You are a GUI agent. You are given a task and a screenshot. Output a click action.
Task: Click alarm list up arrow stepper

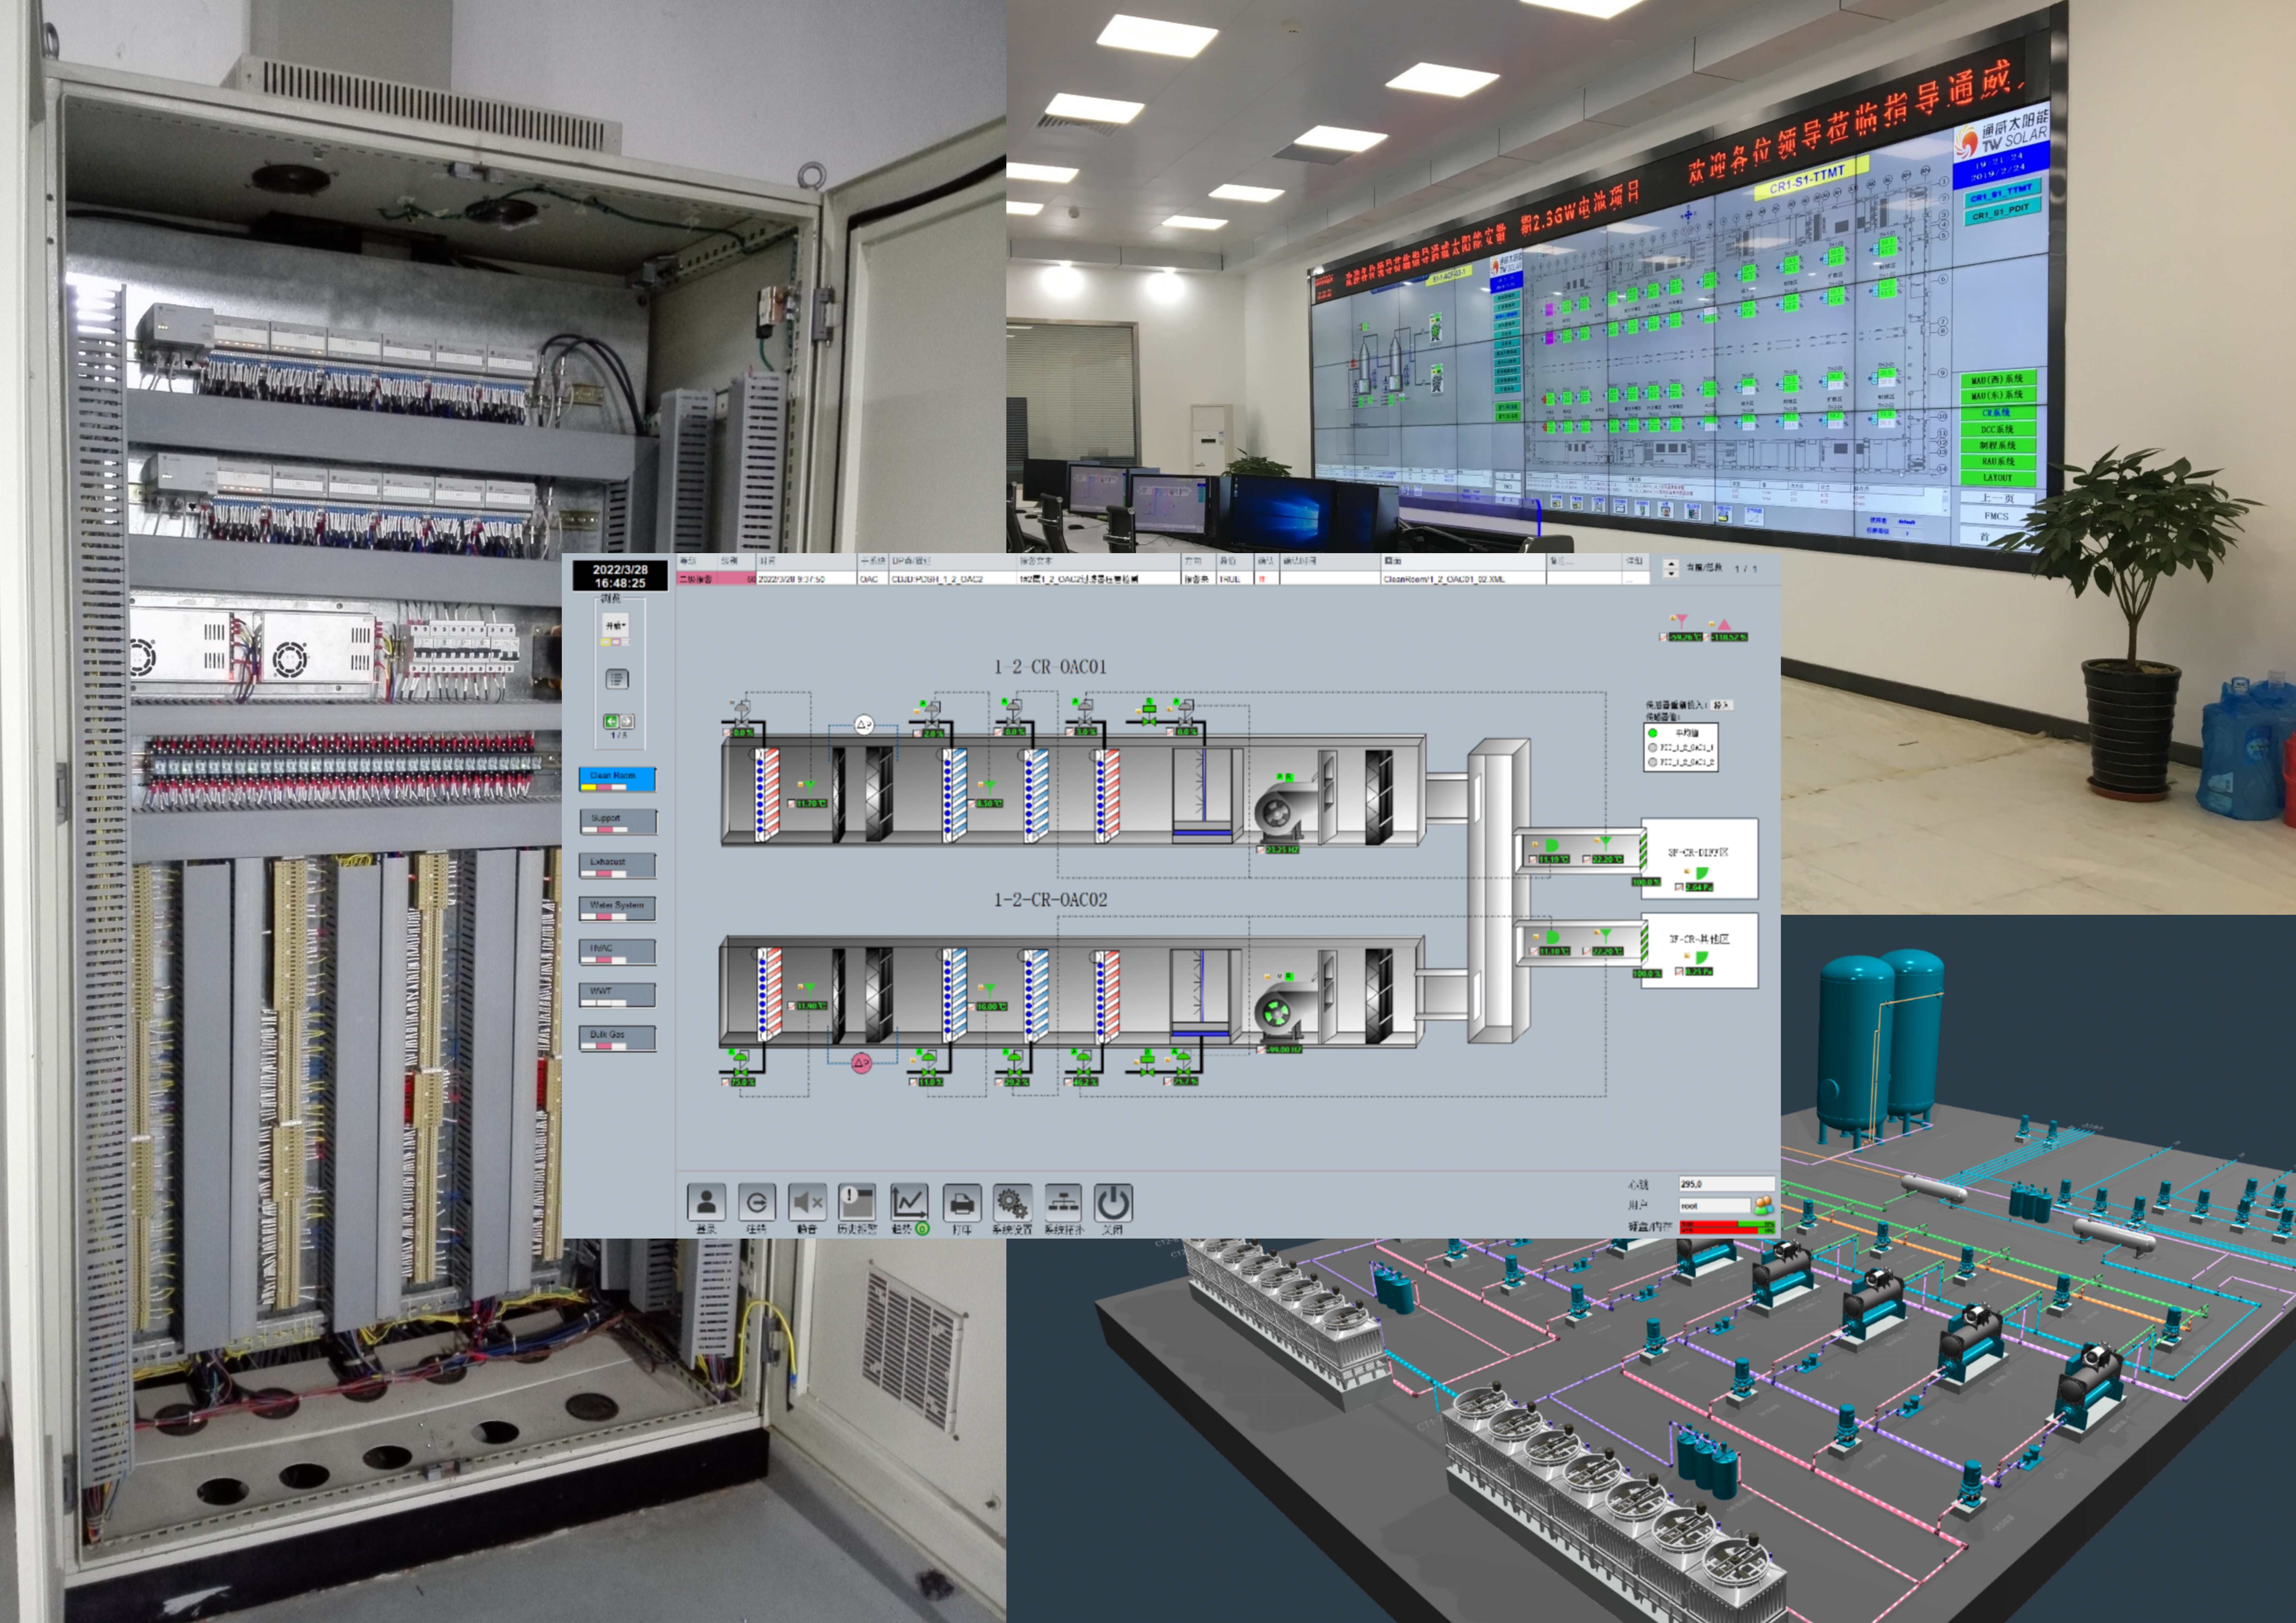(x=1671, y=564)
